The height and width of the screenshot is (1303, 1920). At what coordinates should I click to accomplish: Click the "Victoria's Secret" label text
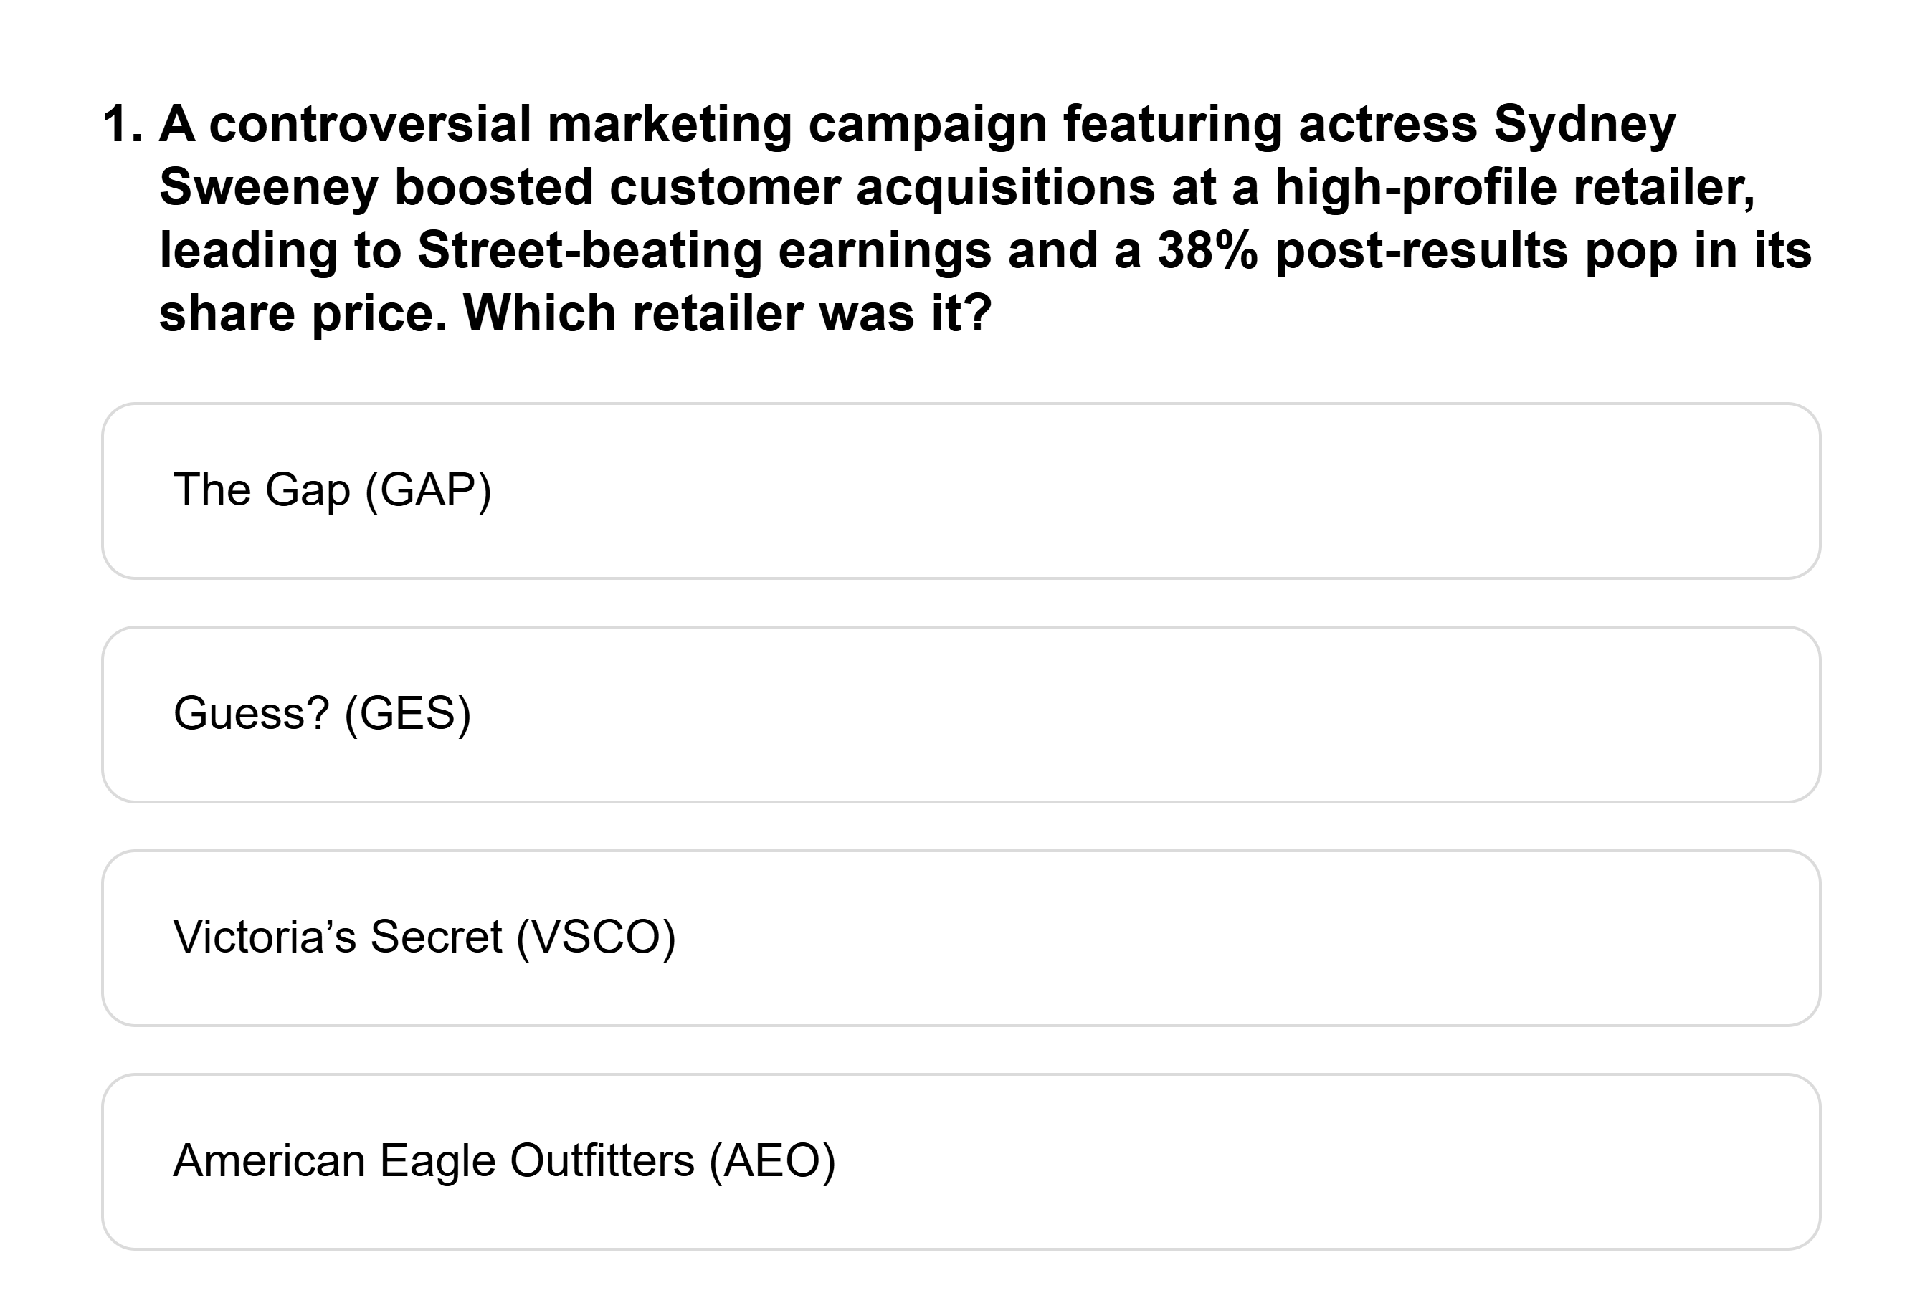pos(337,938)
